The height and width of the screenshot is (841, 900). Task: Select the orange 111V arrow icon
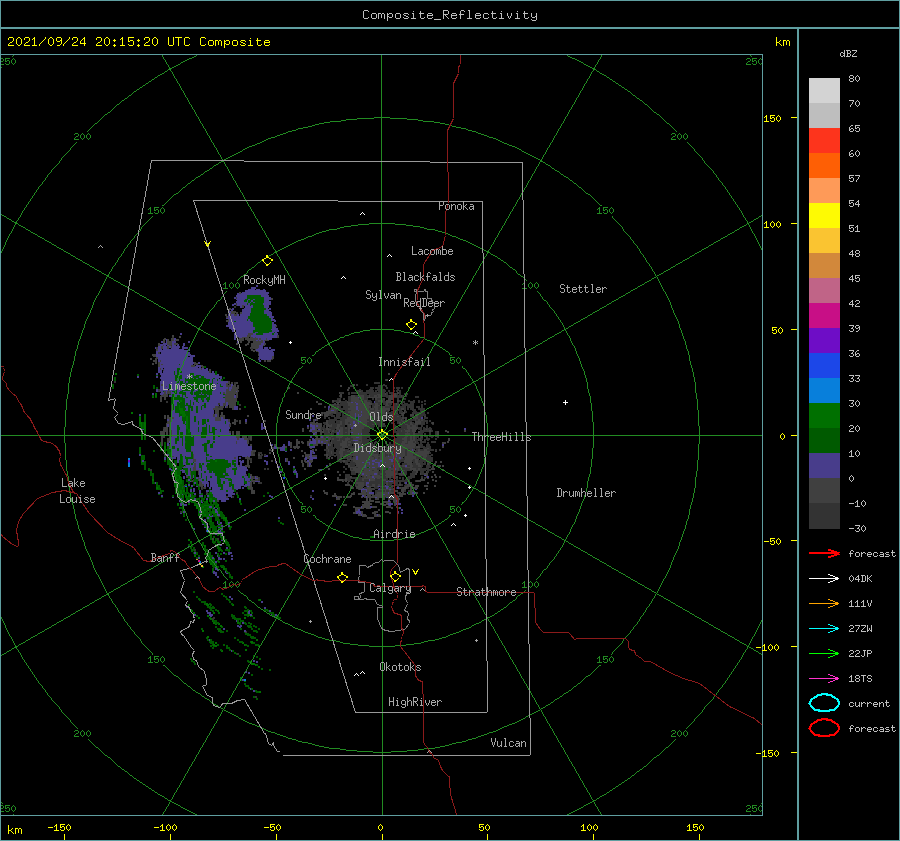pos(824,603)
